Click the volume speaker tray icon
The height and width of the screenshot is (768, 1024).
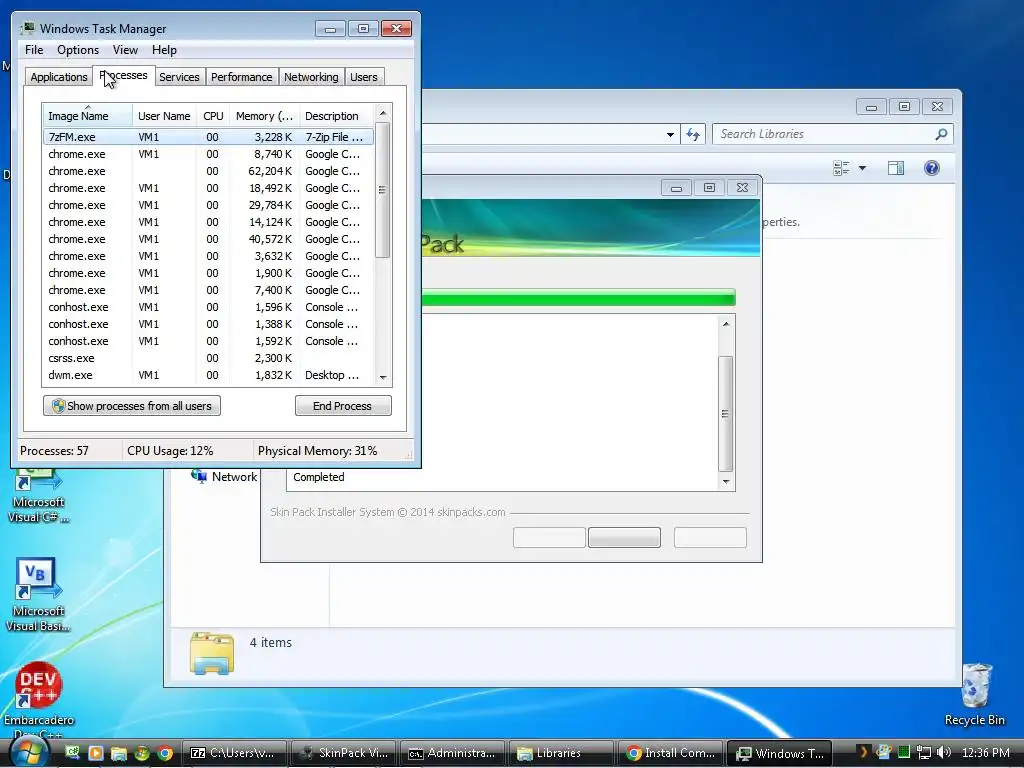click(944, 752)
